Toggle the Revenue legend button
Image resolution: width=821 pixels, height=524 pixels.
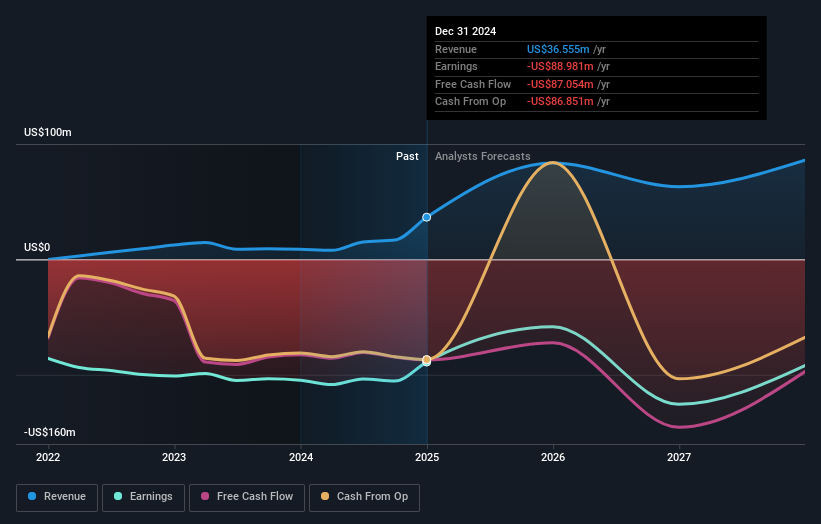[57, 497]
